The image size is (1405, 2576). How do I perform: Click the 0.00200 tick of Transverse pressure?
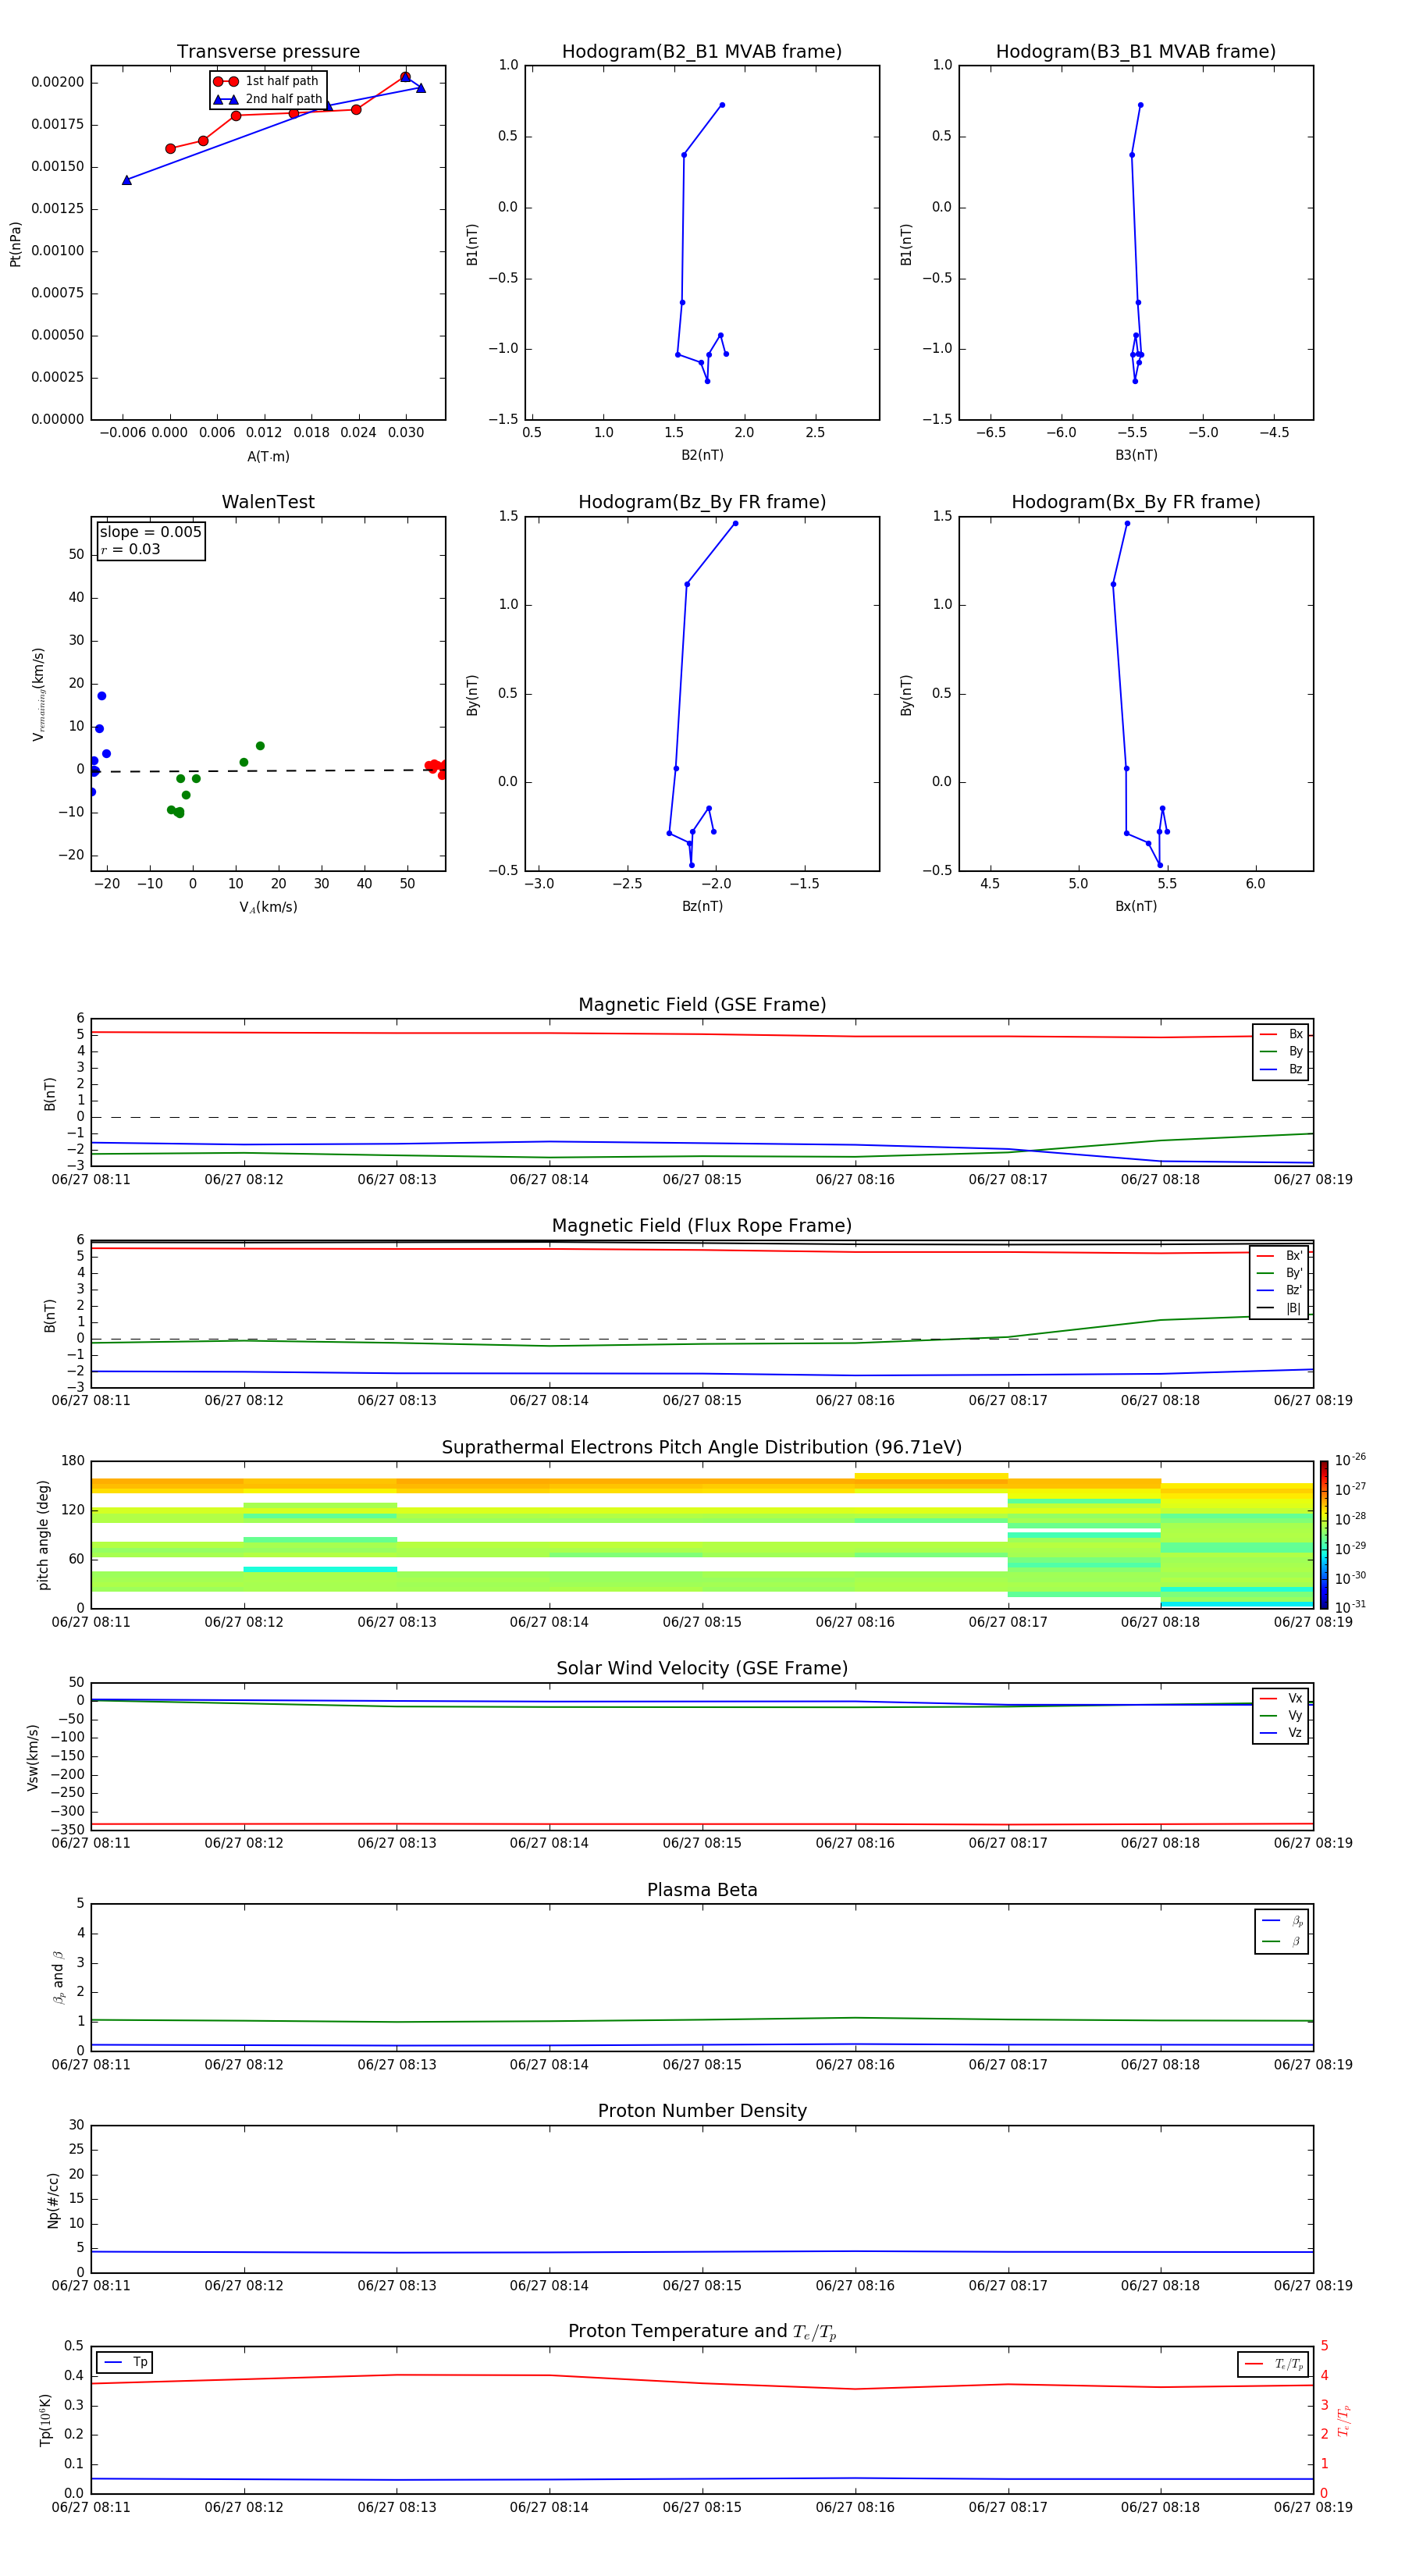coord(58,82)
